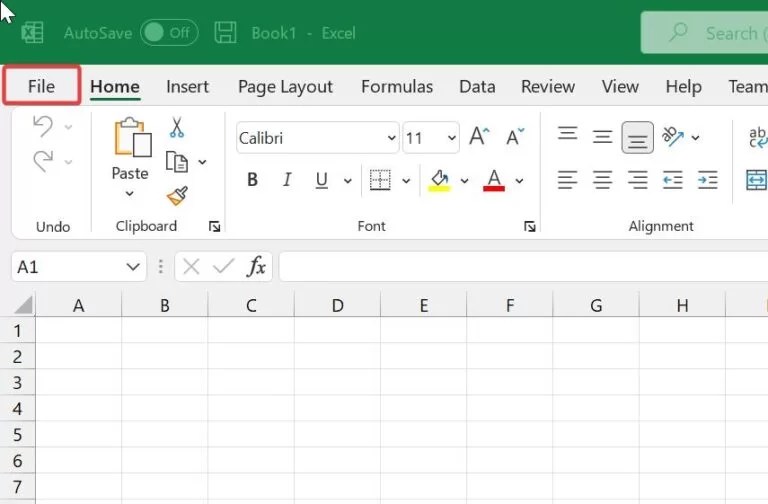Click cell B2 in the worksheet
The width and height of the screenshot is (768, 504).
pyautogui.click(x=165, y=356)
